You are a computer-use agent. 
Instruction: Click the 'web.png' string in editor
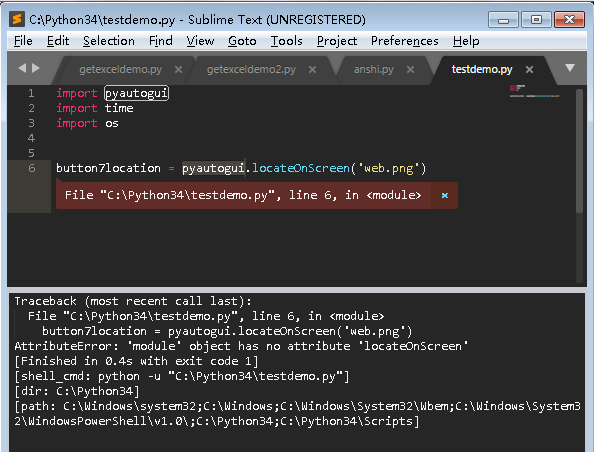(x=388, y=168)
